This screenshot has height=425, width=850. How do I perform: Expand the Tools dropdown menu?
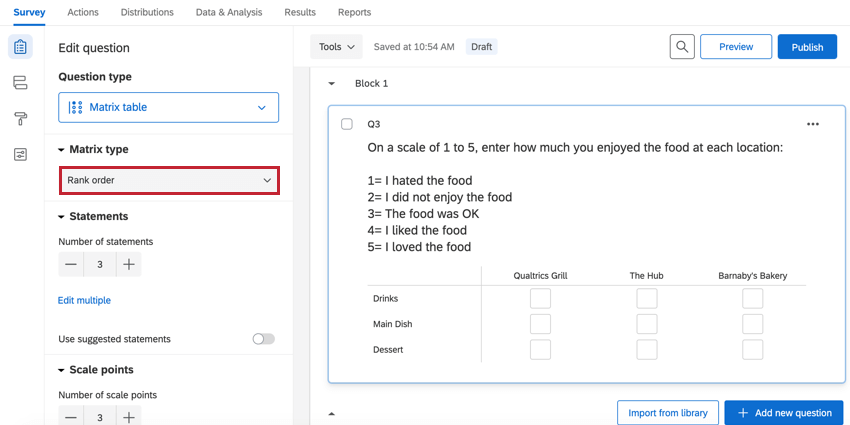coord(336,47)
